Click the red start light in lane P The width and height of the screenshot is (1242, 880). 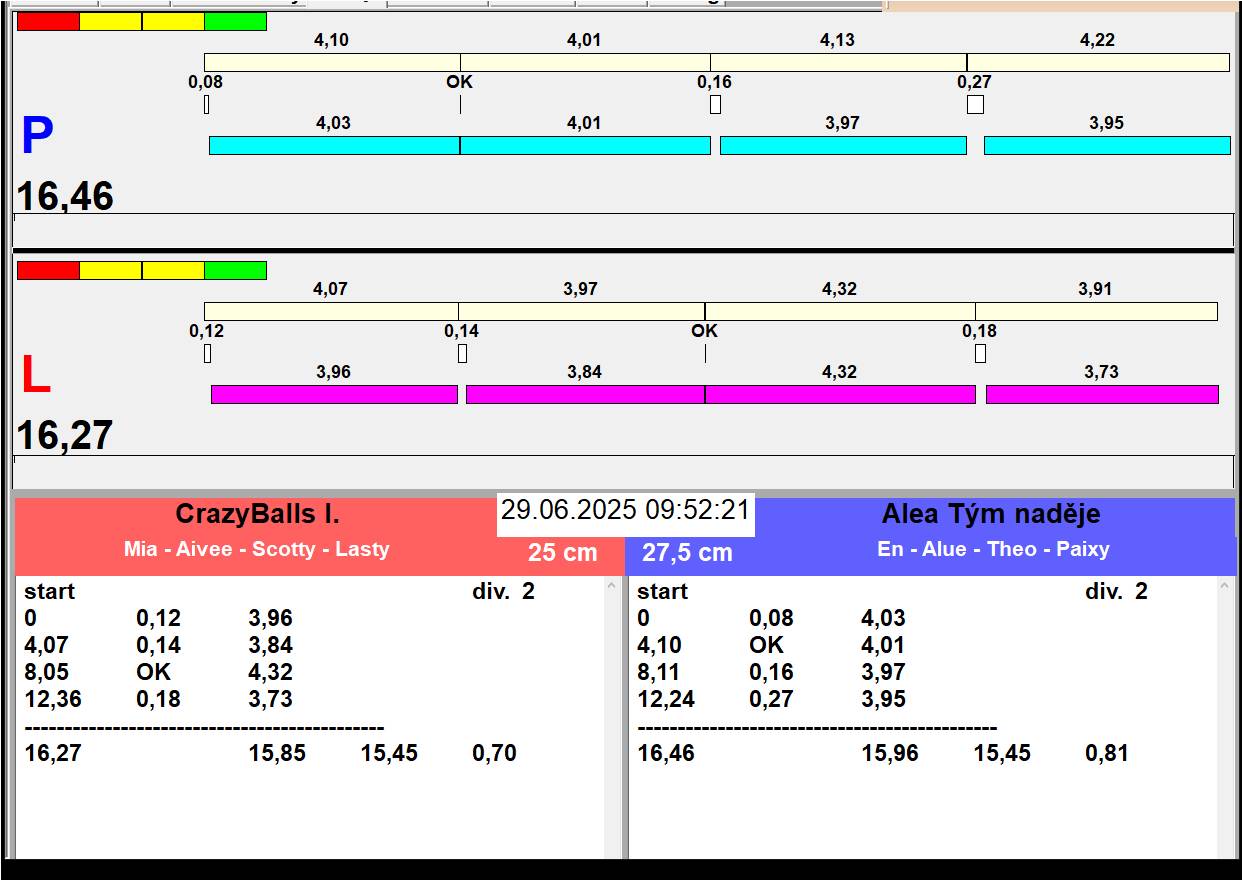click(48, 21)
